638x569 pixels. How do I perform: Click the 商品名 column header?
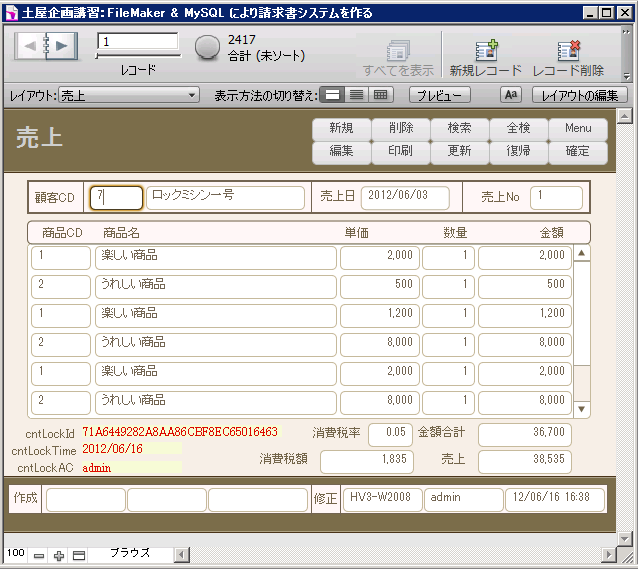[x=121, y=233]
